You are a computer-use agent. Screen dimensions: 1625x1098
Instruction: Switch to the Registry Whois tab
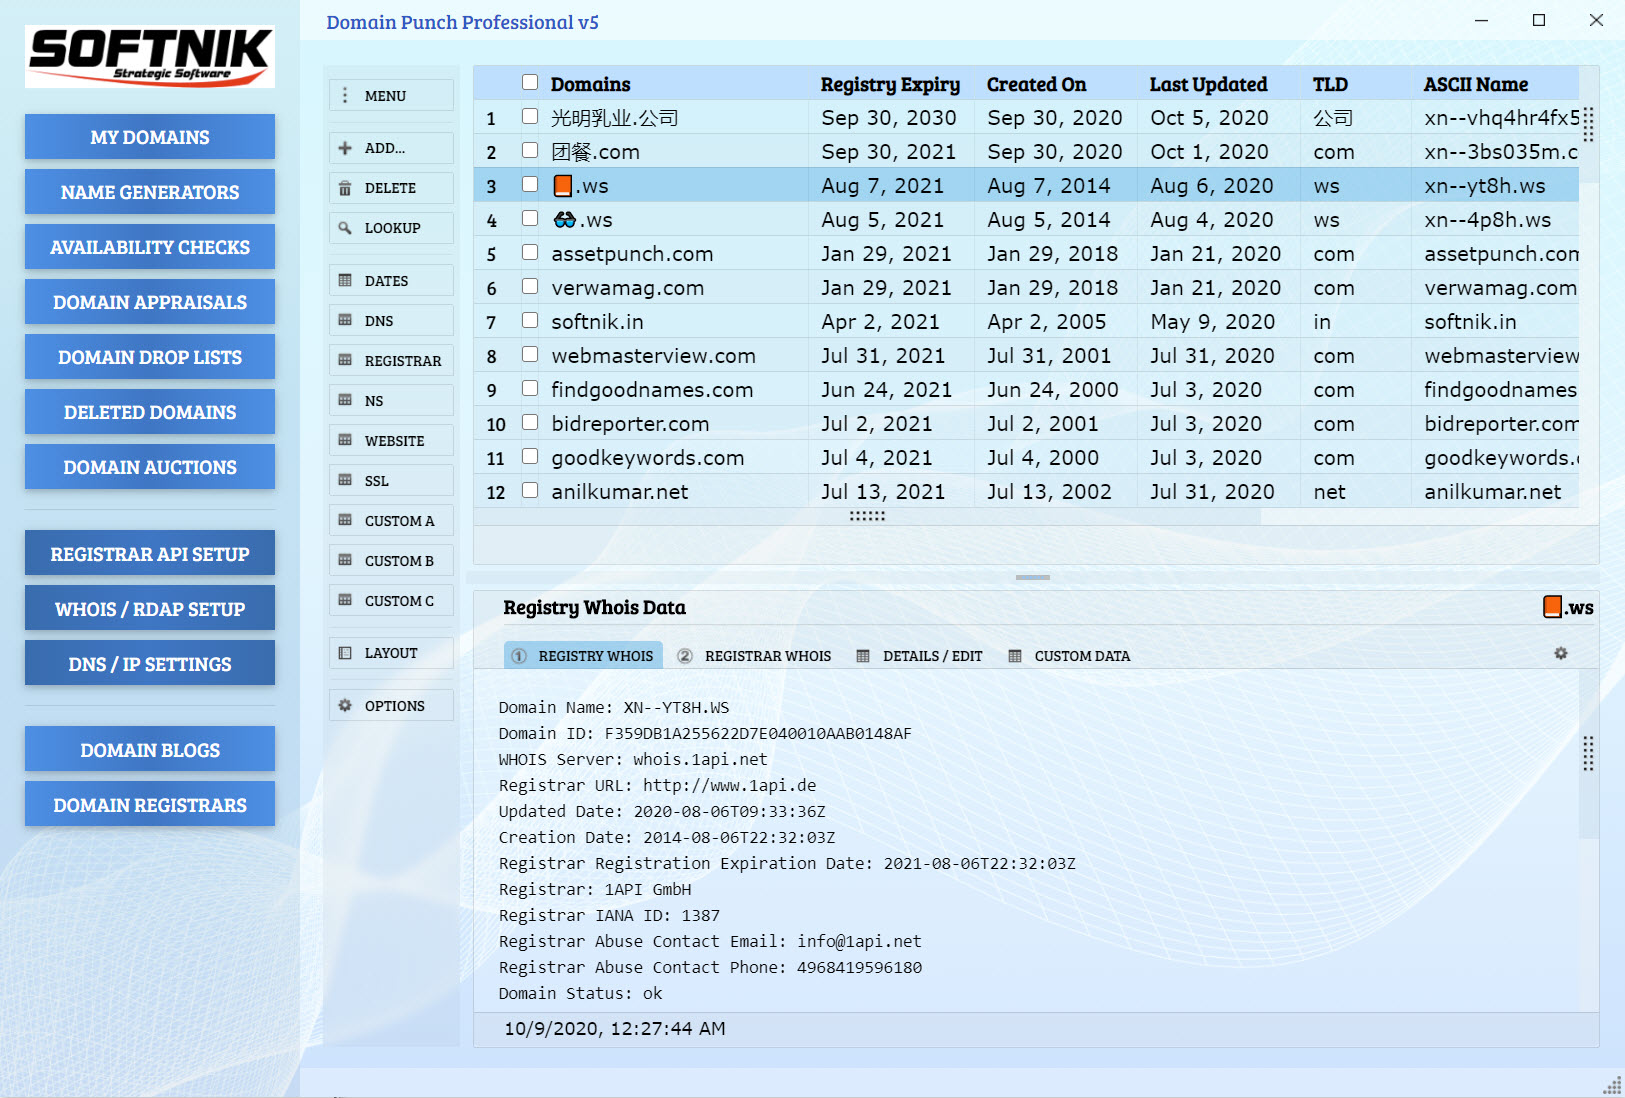click(x=583, y=656)
